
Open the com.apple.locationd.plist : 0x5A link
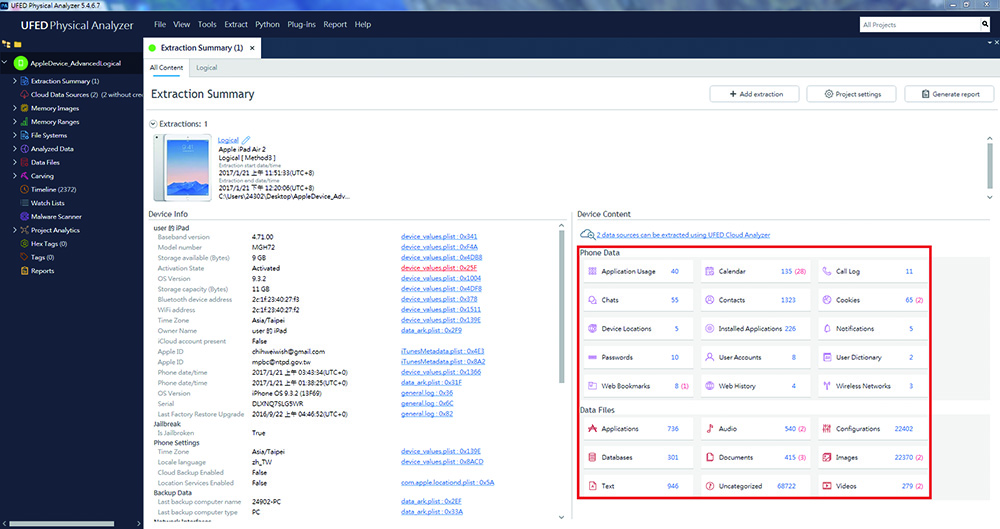click(447, 482)
